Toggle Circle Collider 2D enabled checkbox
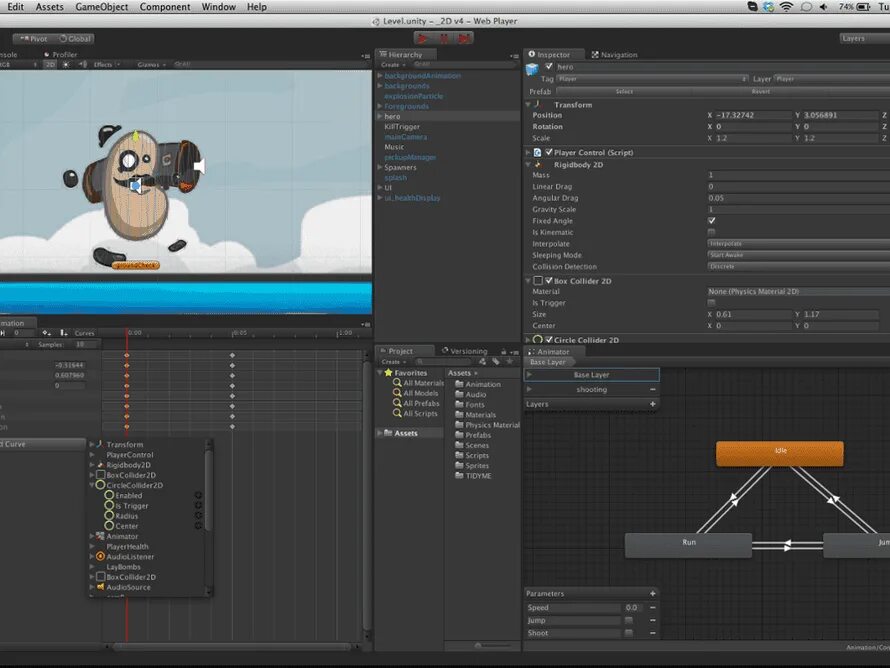The height and width of the screenshot is (668, 890). [549, 339]
